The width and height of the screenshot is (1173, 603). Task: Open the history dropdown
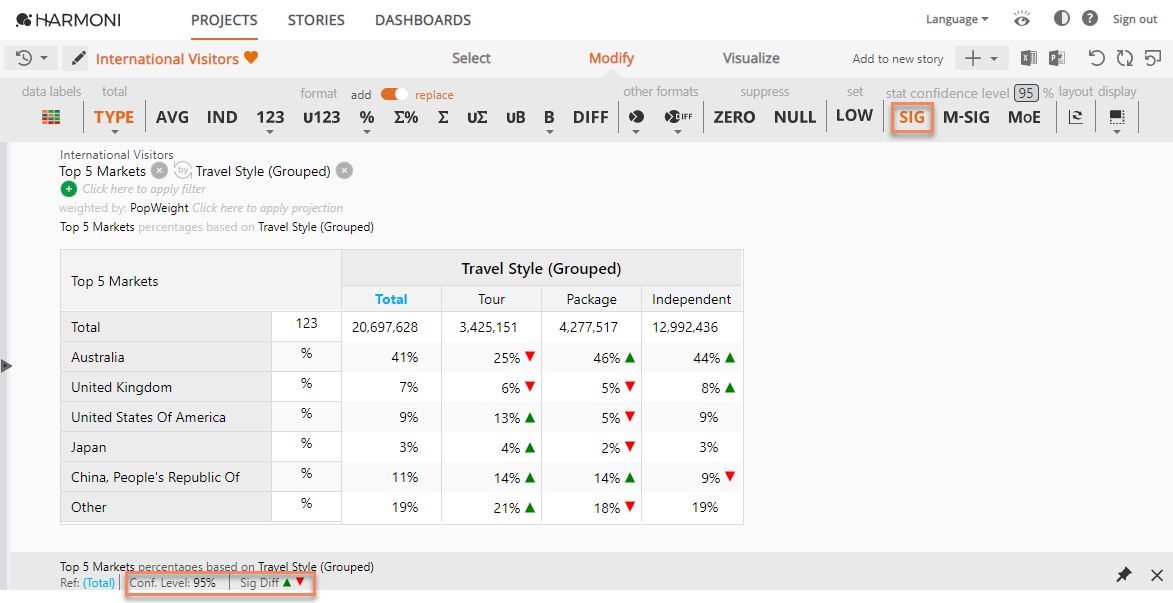click(x=30, y=59)
